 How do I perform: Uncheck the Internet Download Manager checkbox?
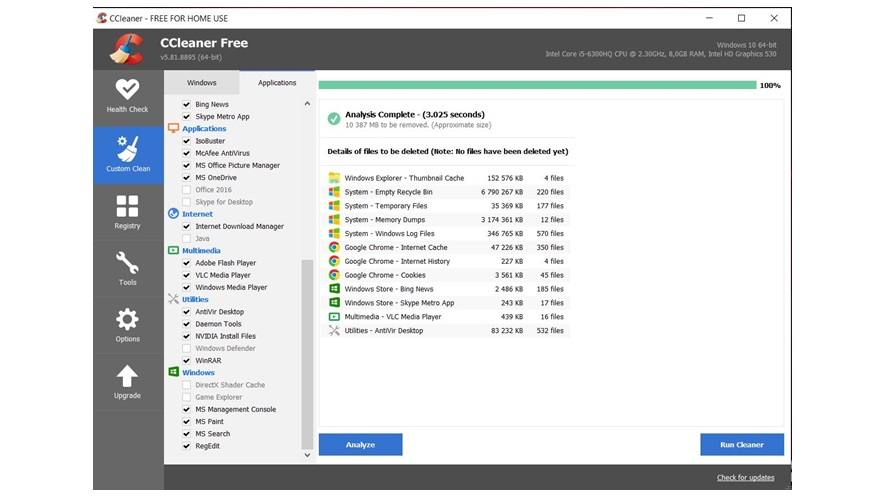coord(186,226)
